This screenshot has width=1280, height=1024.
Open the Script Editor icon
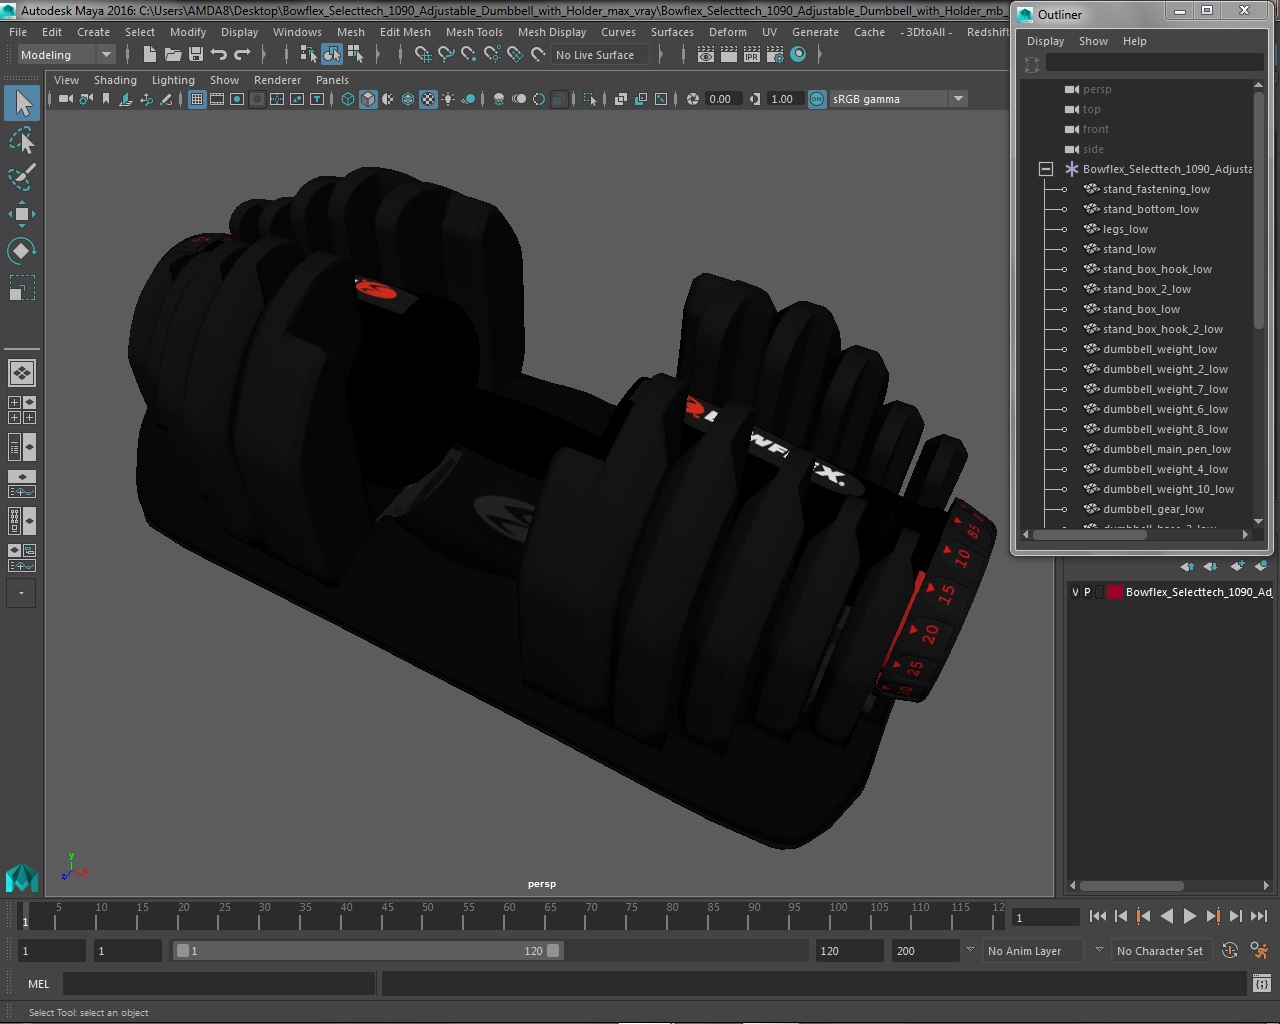pyautogui.click(x=1262, y=984)
